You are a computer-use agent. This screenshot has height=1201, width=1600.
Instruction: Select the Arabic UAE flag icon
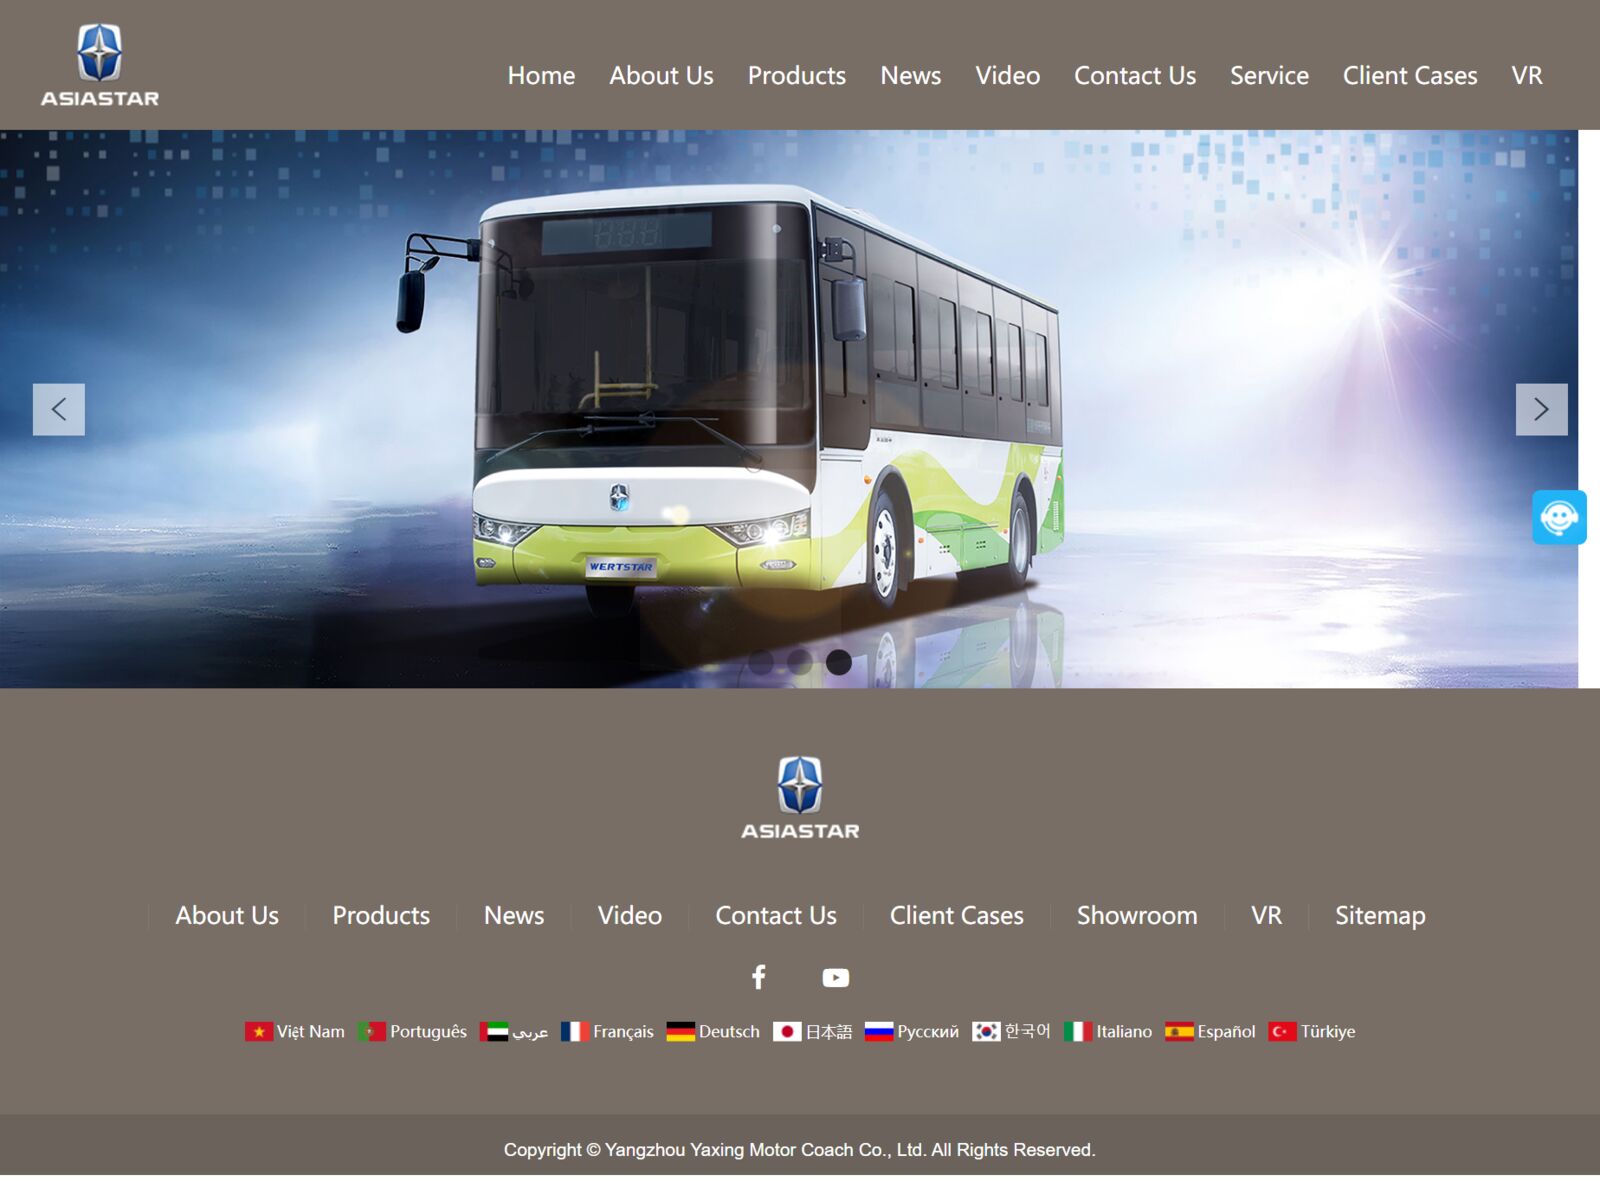point(494,1031)
